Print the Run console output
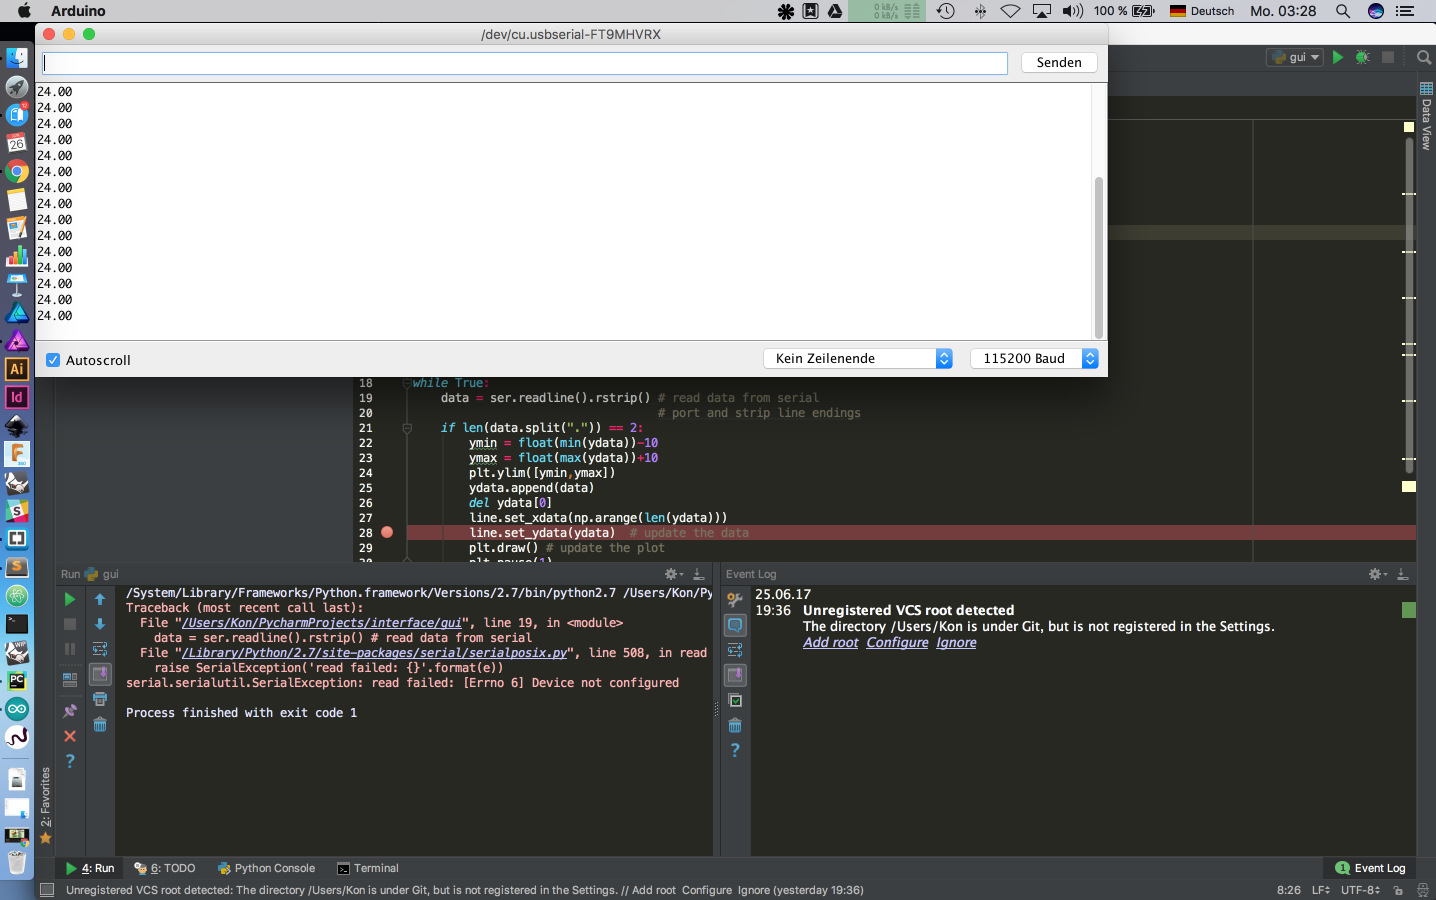Viewport: 1436px width, 900px height. click(100, 699)
